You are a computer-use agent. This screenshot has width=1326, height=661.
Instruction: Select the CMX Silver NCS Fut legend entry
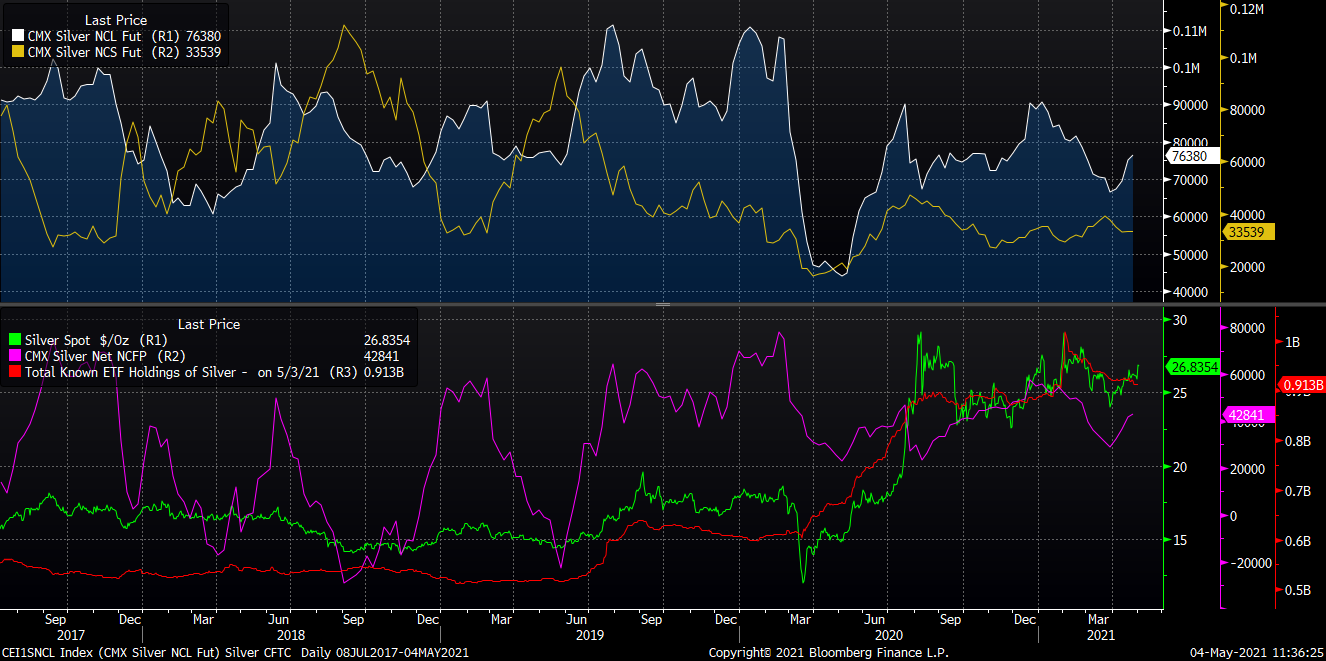point(84,50)
